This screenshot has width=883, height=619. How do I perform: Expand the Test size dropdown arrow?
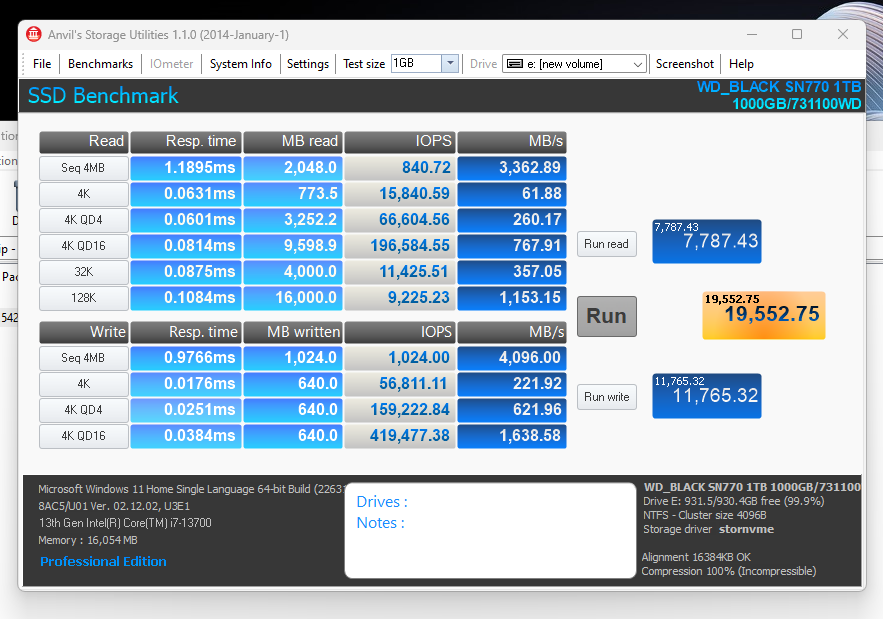click(450, 63)
